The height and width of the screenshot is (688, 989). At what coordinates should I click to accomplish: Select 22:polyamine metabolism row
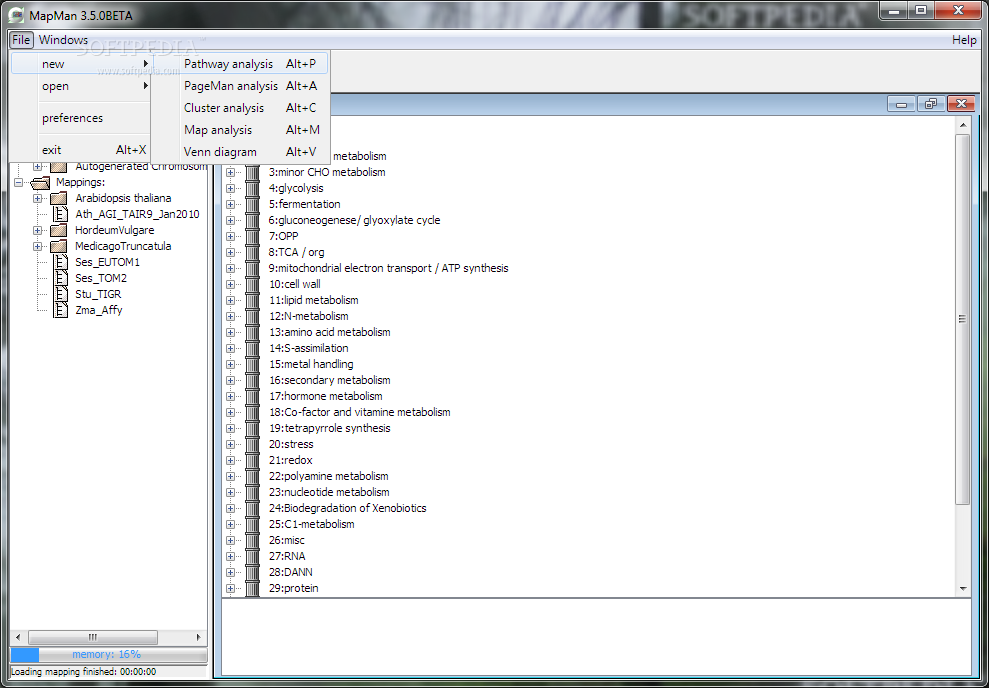coord(329,476)
